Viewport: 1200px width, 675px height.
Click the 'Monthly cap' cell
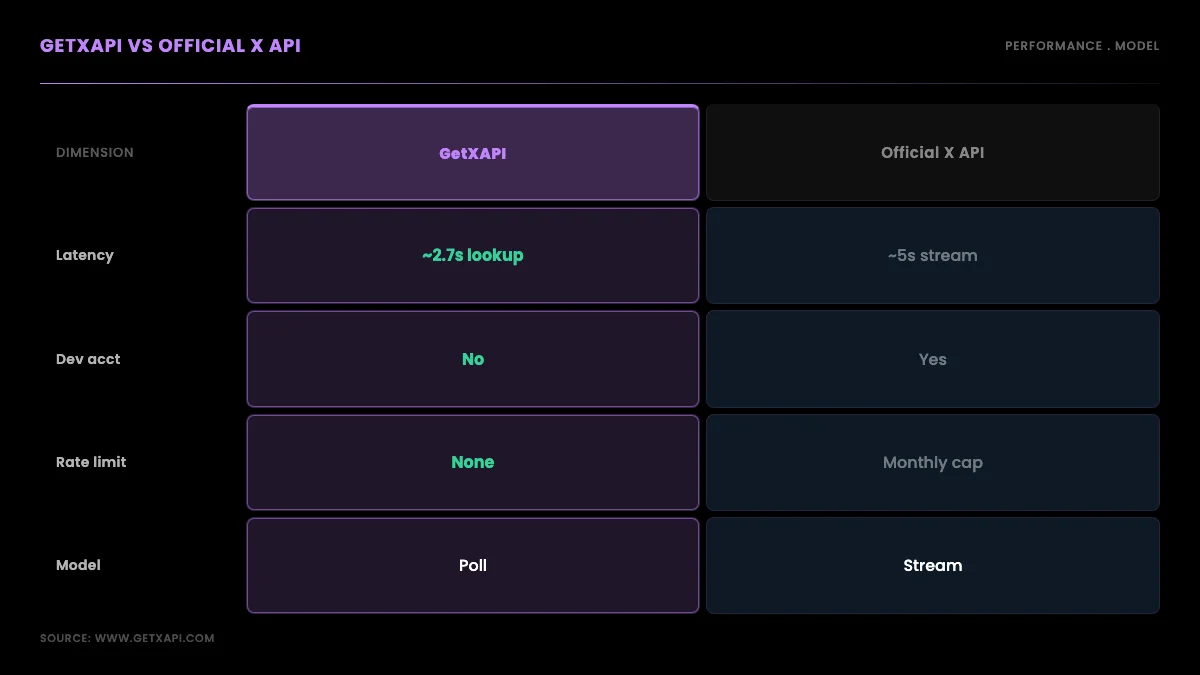coord(933,462)
